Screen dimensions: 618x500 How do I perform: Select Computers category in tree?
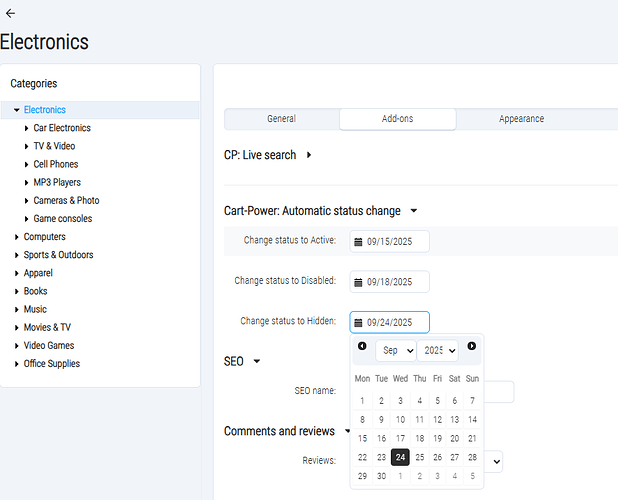45,237
